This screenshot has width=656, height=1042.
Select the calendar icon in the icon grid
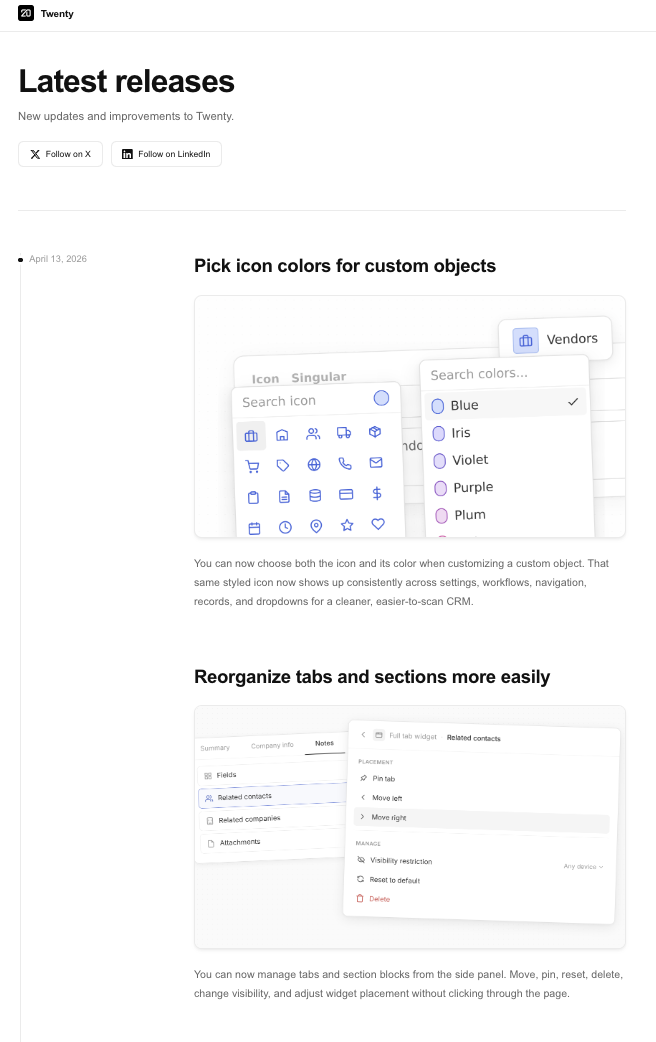coord(254,528)
